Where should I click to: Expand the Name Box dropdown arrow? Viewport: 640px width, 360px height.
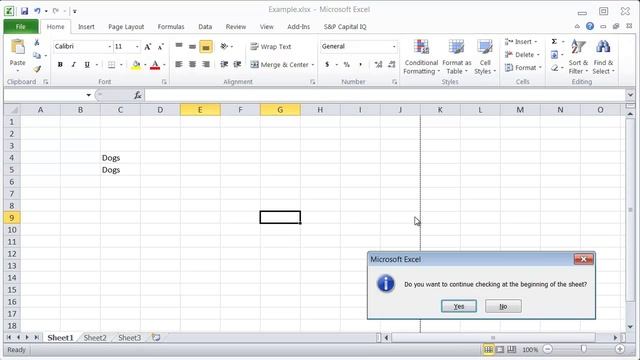(89, 95)
